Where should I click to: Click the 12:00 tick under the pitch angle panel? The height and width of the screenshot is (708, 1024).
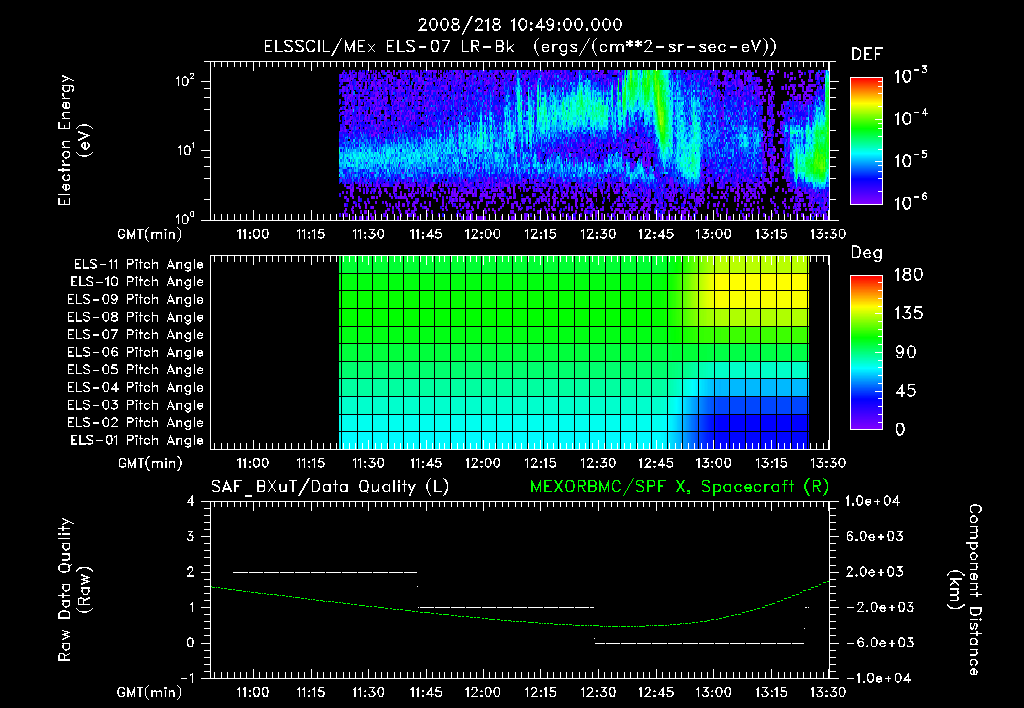pyautogui.click(x=483, y=463)
